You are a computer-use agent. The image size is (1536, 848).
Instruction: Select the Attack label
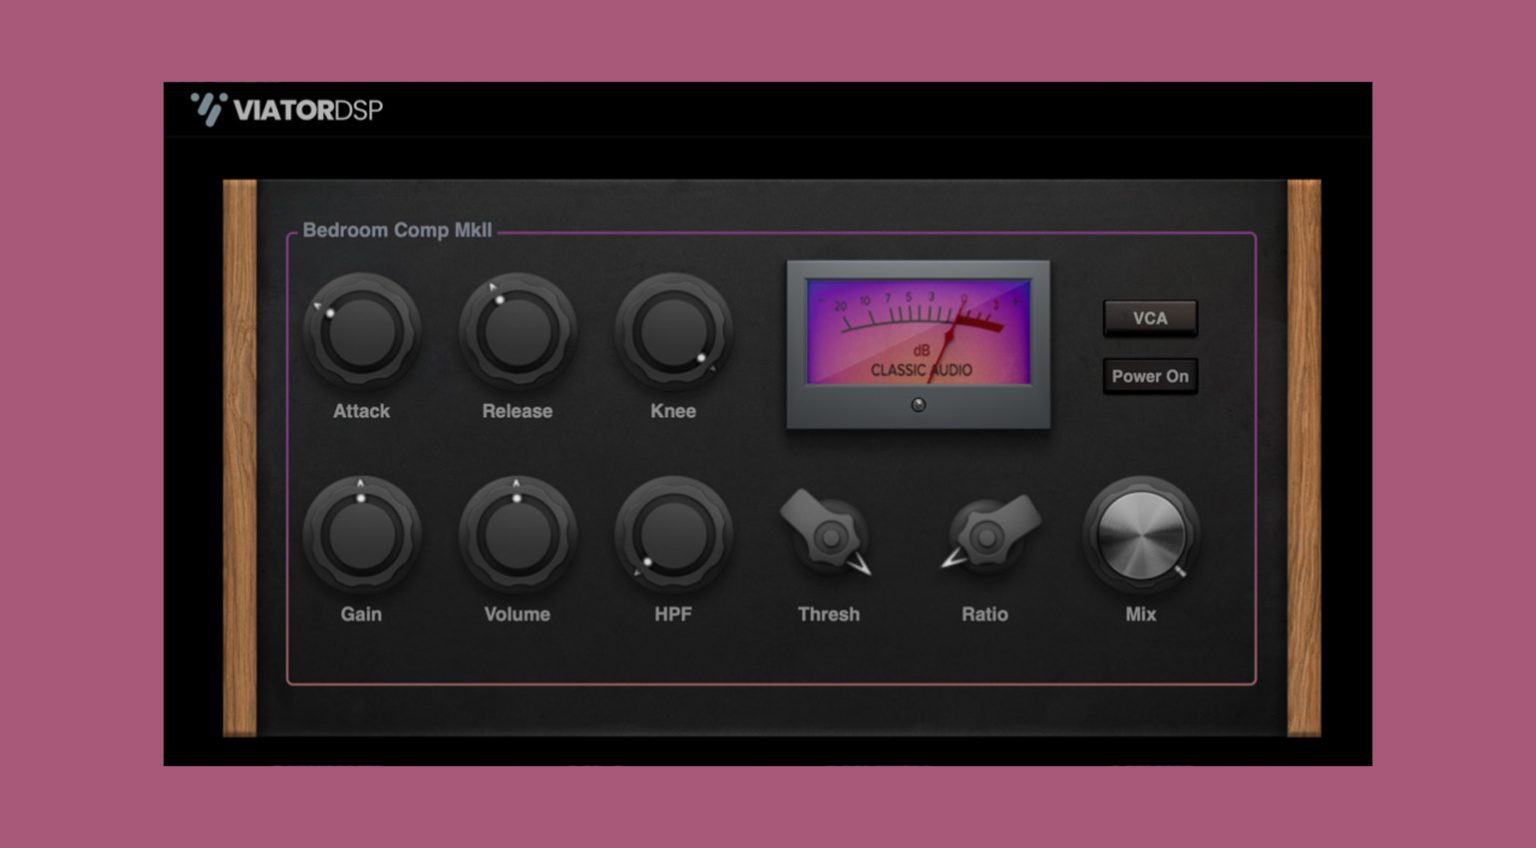click(361, 410)
